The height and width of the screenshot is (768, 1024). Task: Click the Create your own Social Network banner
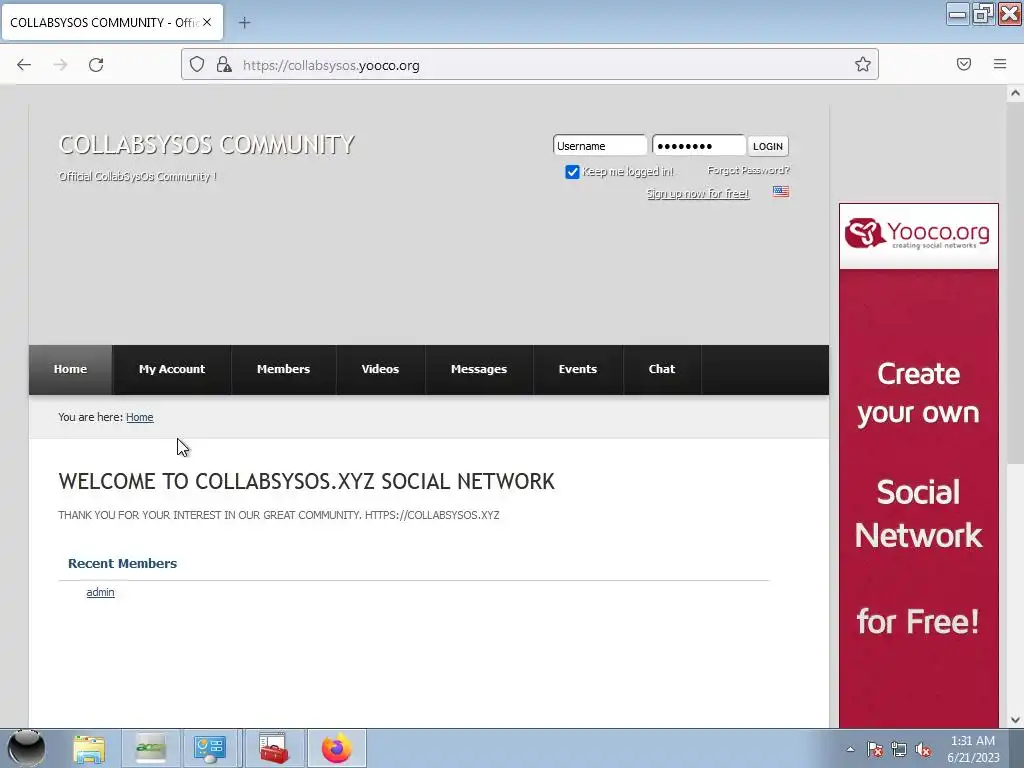point(918,498)
